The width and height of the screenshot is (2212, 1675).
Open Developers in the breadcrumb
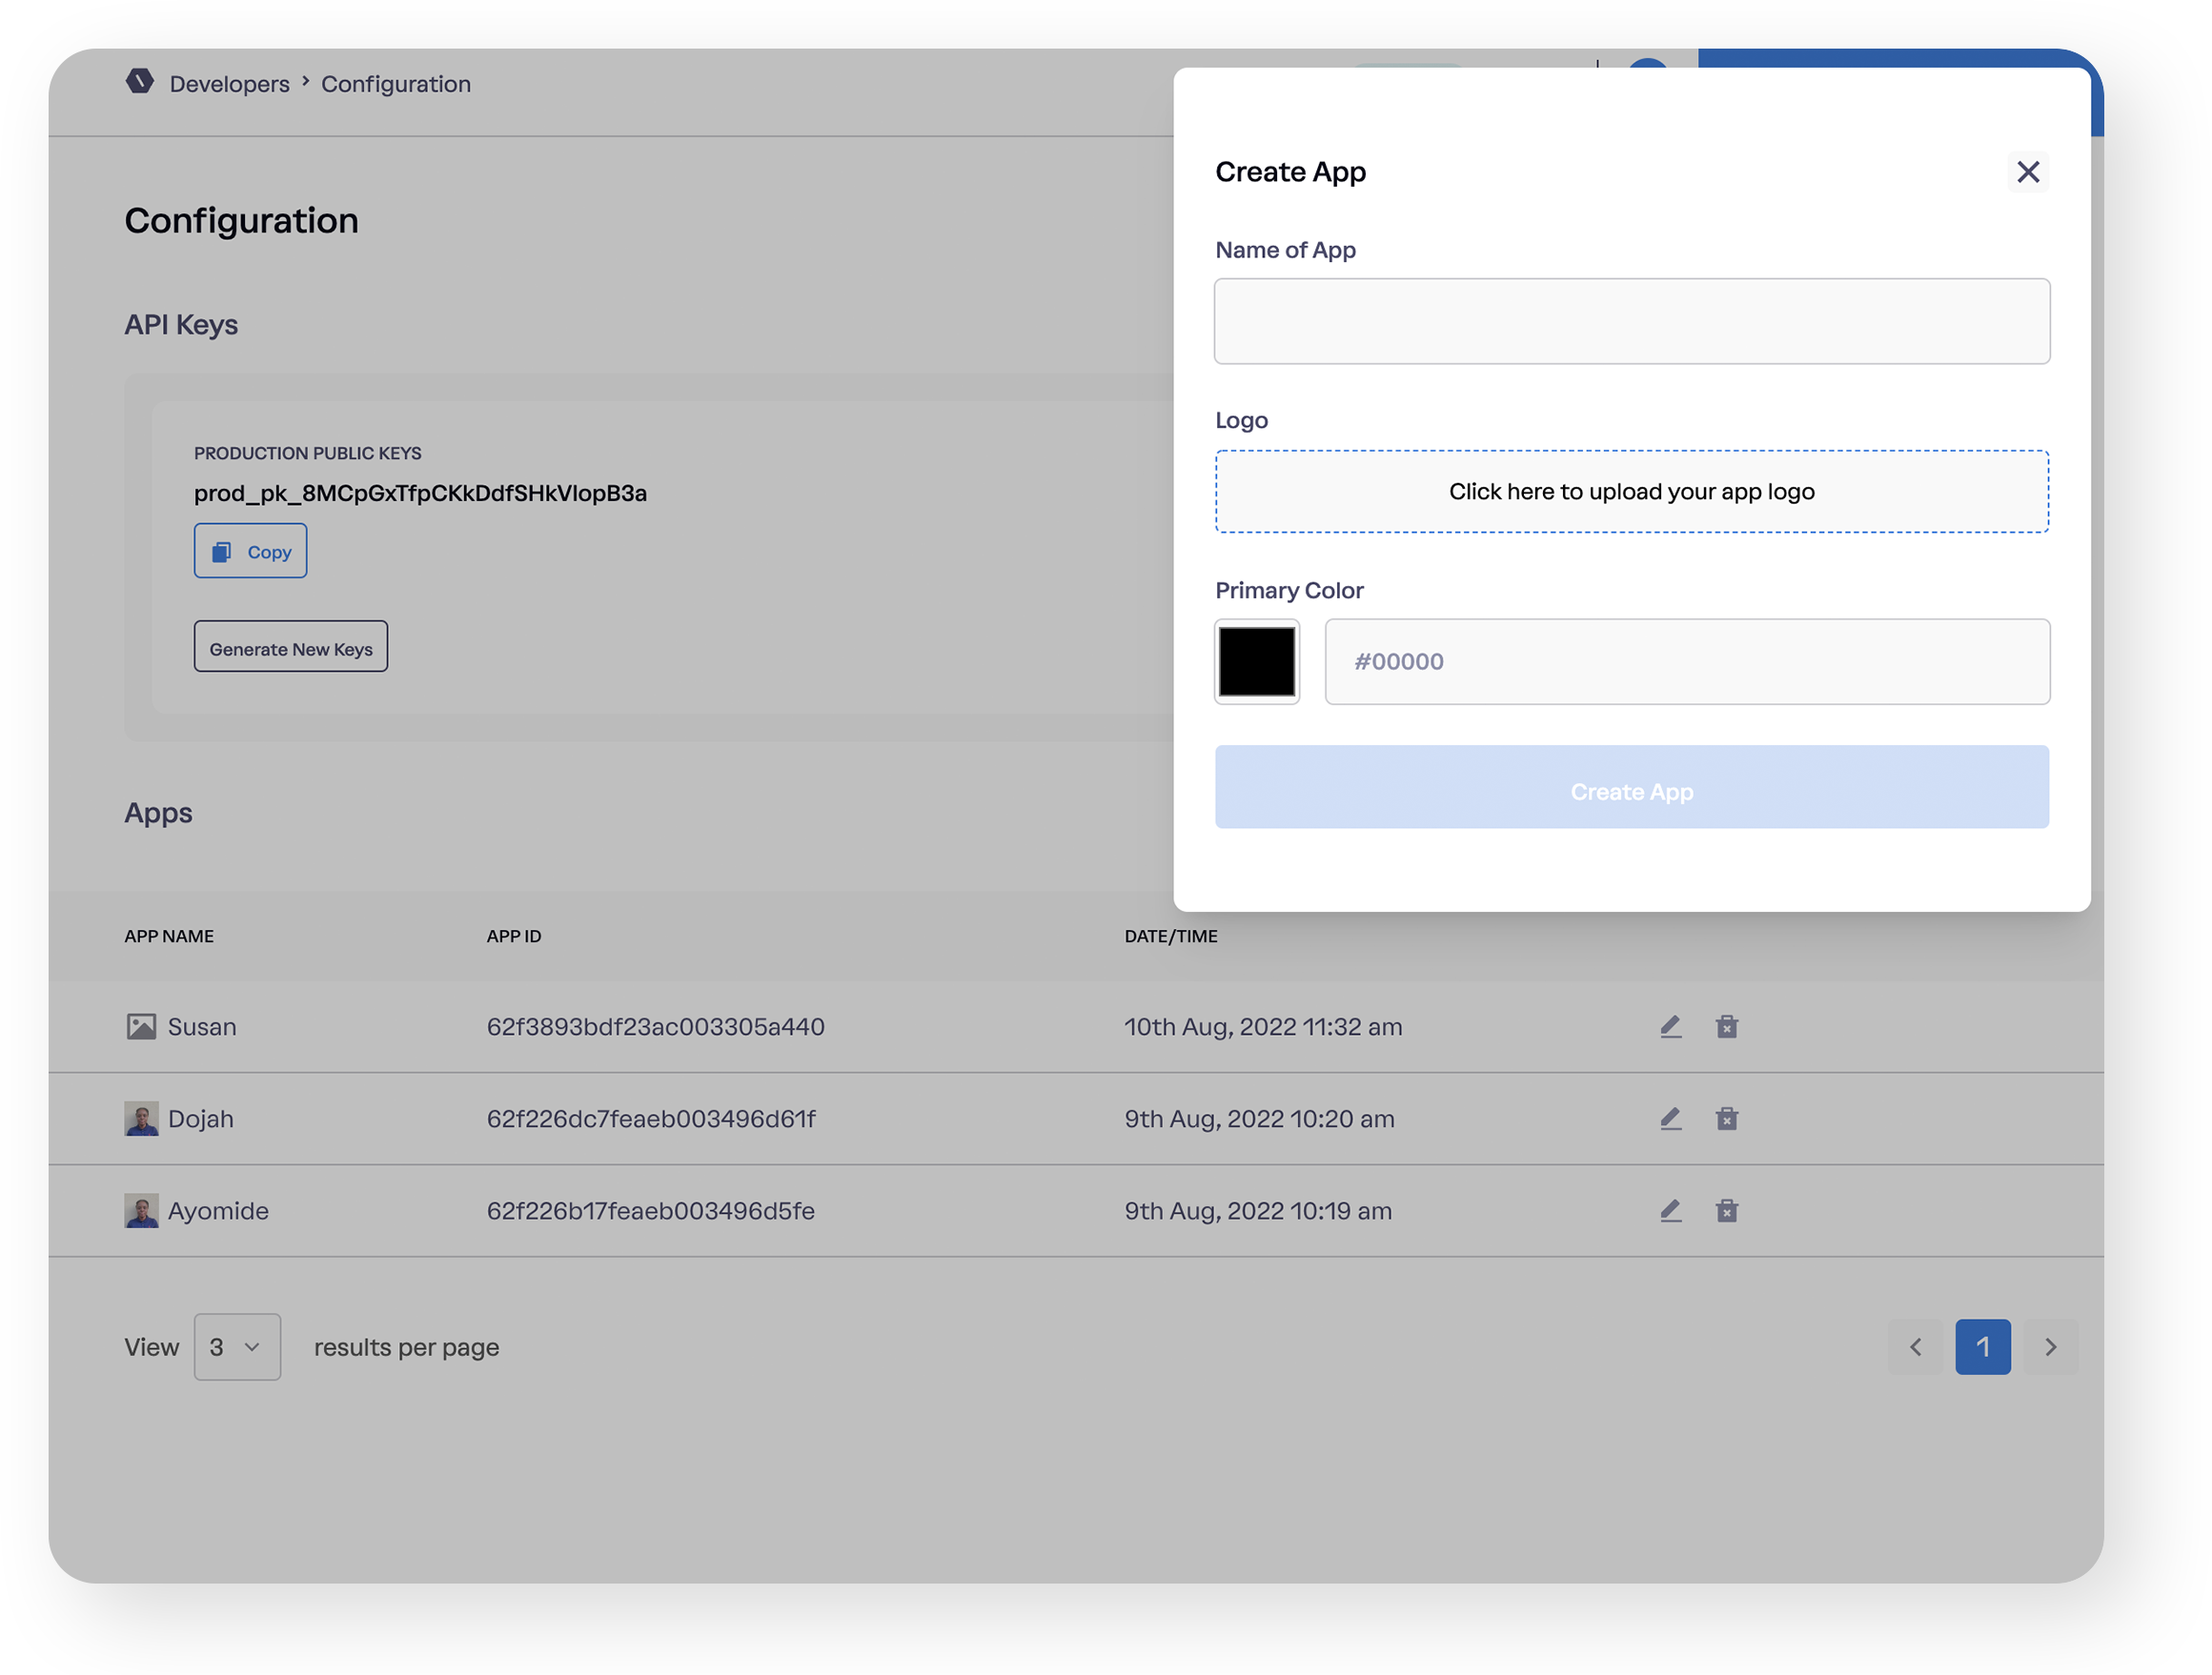click(x=229, y=84)
